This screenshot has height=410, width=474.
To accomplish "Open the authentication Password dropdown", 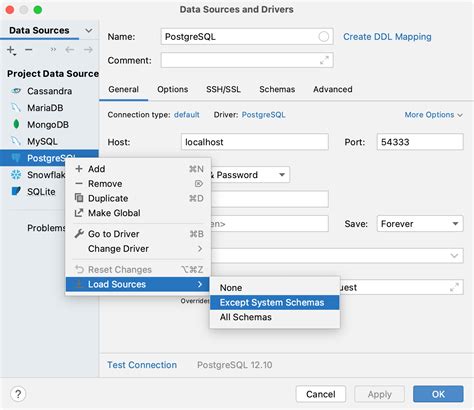I will 282,175.
